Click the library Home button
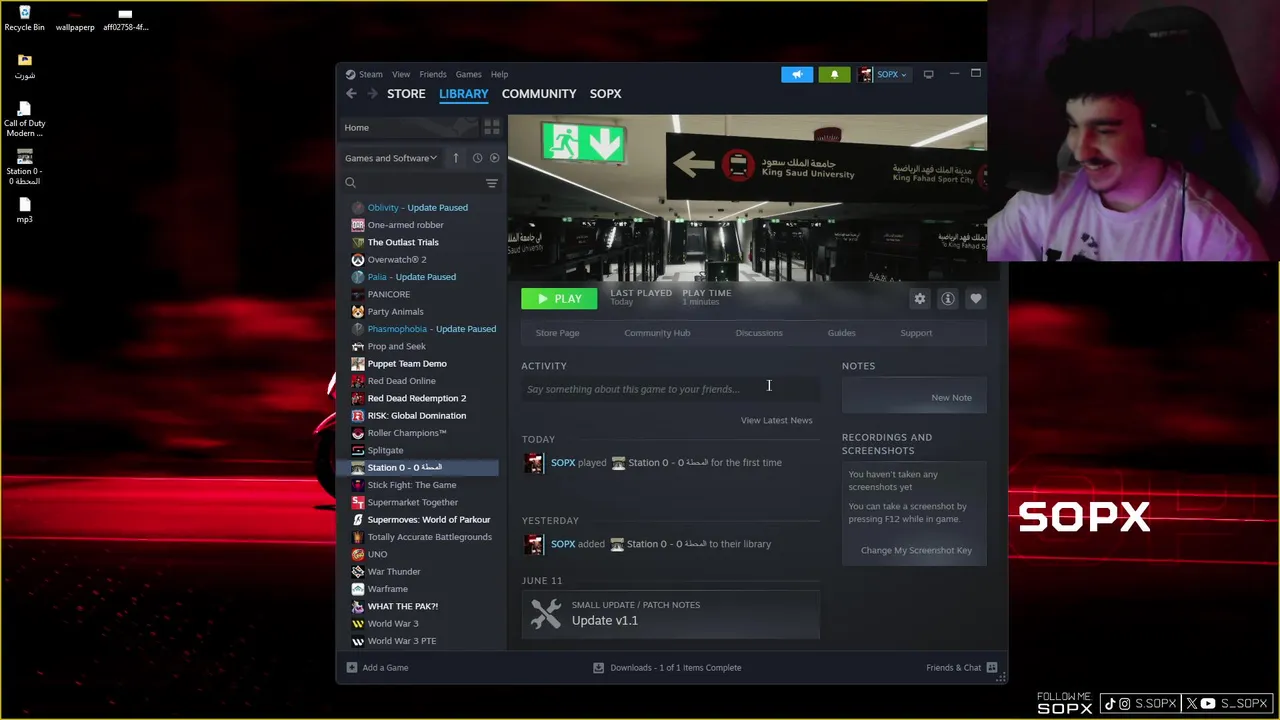The width and height of the screenshot is (1280, 720). point(408,127)
